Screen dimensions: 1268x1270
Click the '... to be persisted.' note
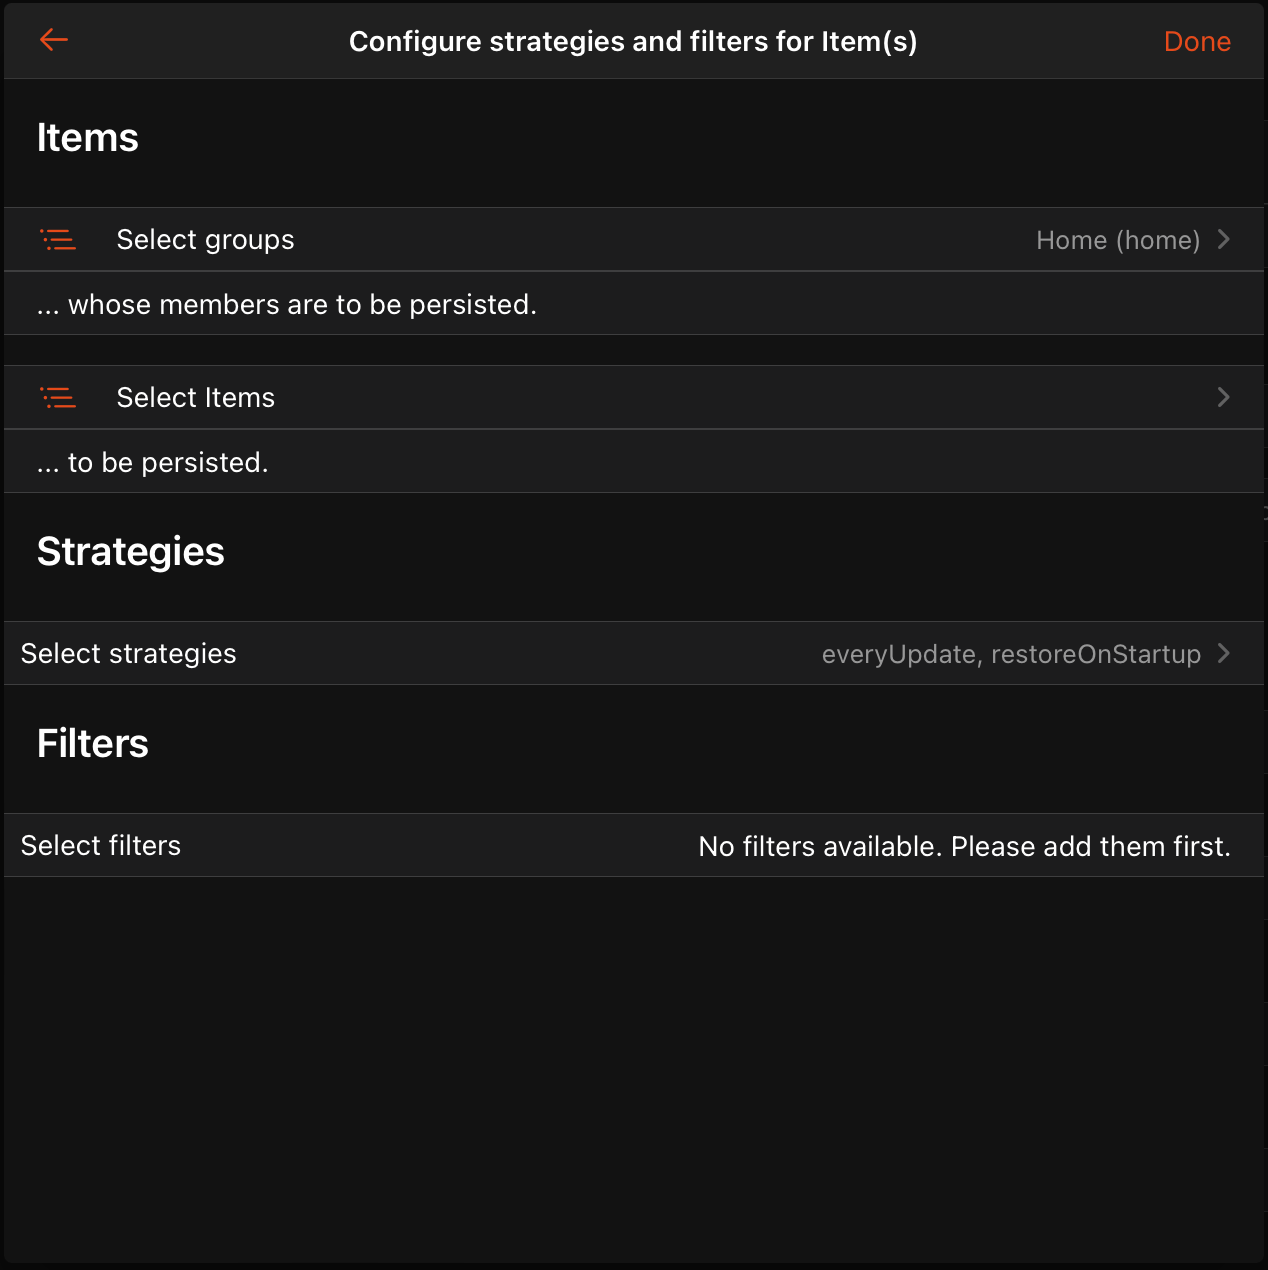153,463
